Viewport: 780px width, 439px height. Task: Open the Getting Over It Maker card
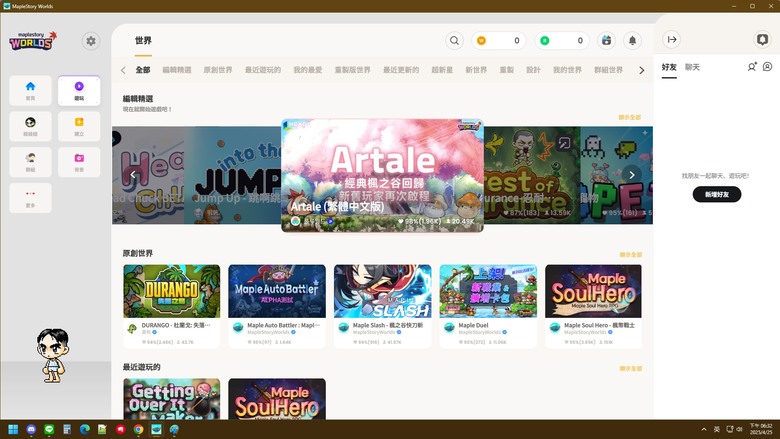[171, 399]
